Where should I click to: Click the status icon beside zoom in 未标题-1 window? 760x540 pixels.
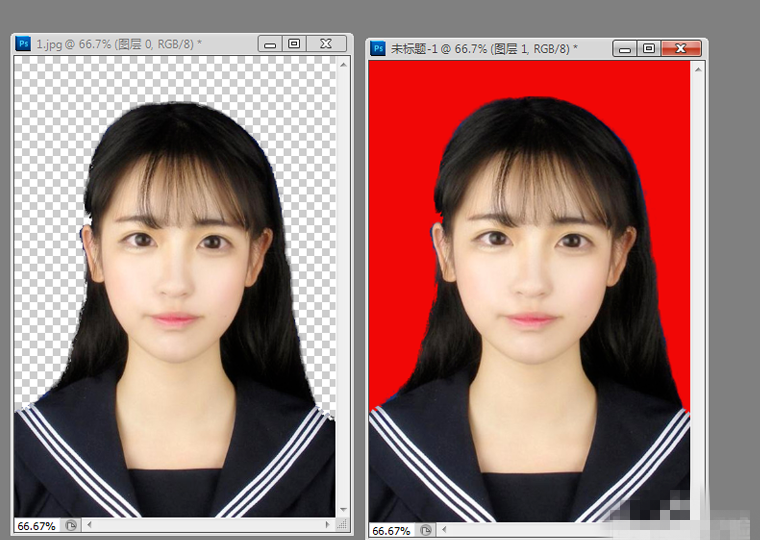tap(427, 530)
